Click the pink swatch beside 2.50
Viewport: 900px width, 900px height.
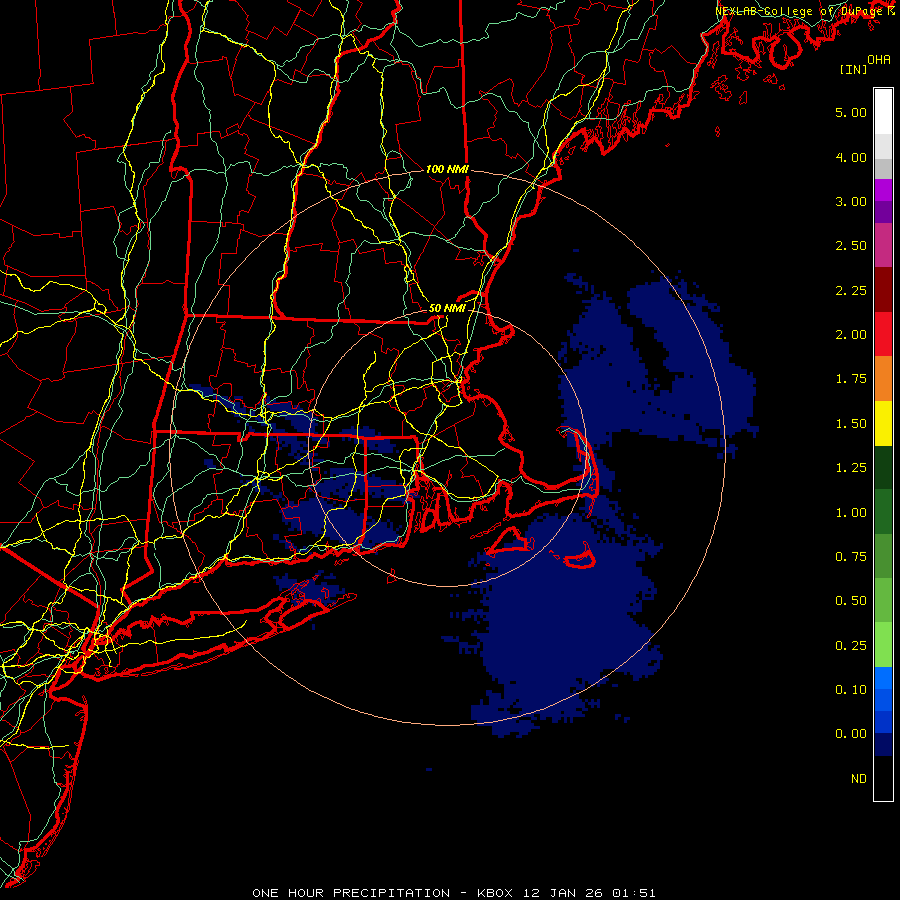point(883,245)
